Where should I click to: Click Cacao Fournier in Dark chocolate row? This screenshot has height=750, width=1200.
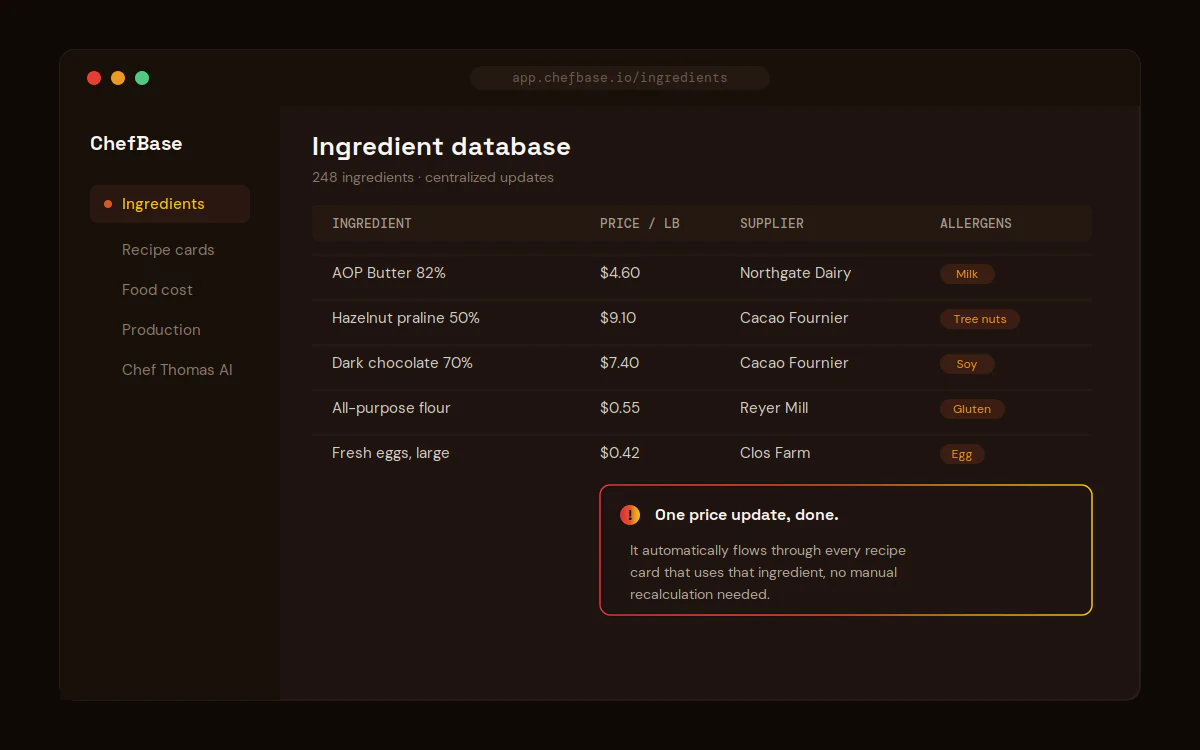click(794, 363)
